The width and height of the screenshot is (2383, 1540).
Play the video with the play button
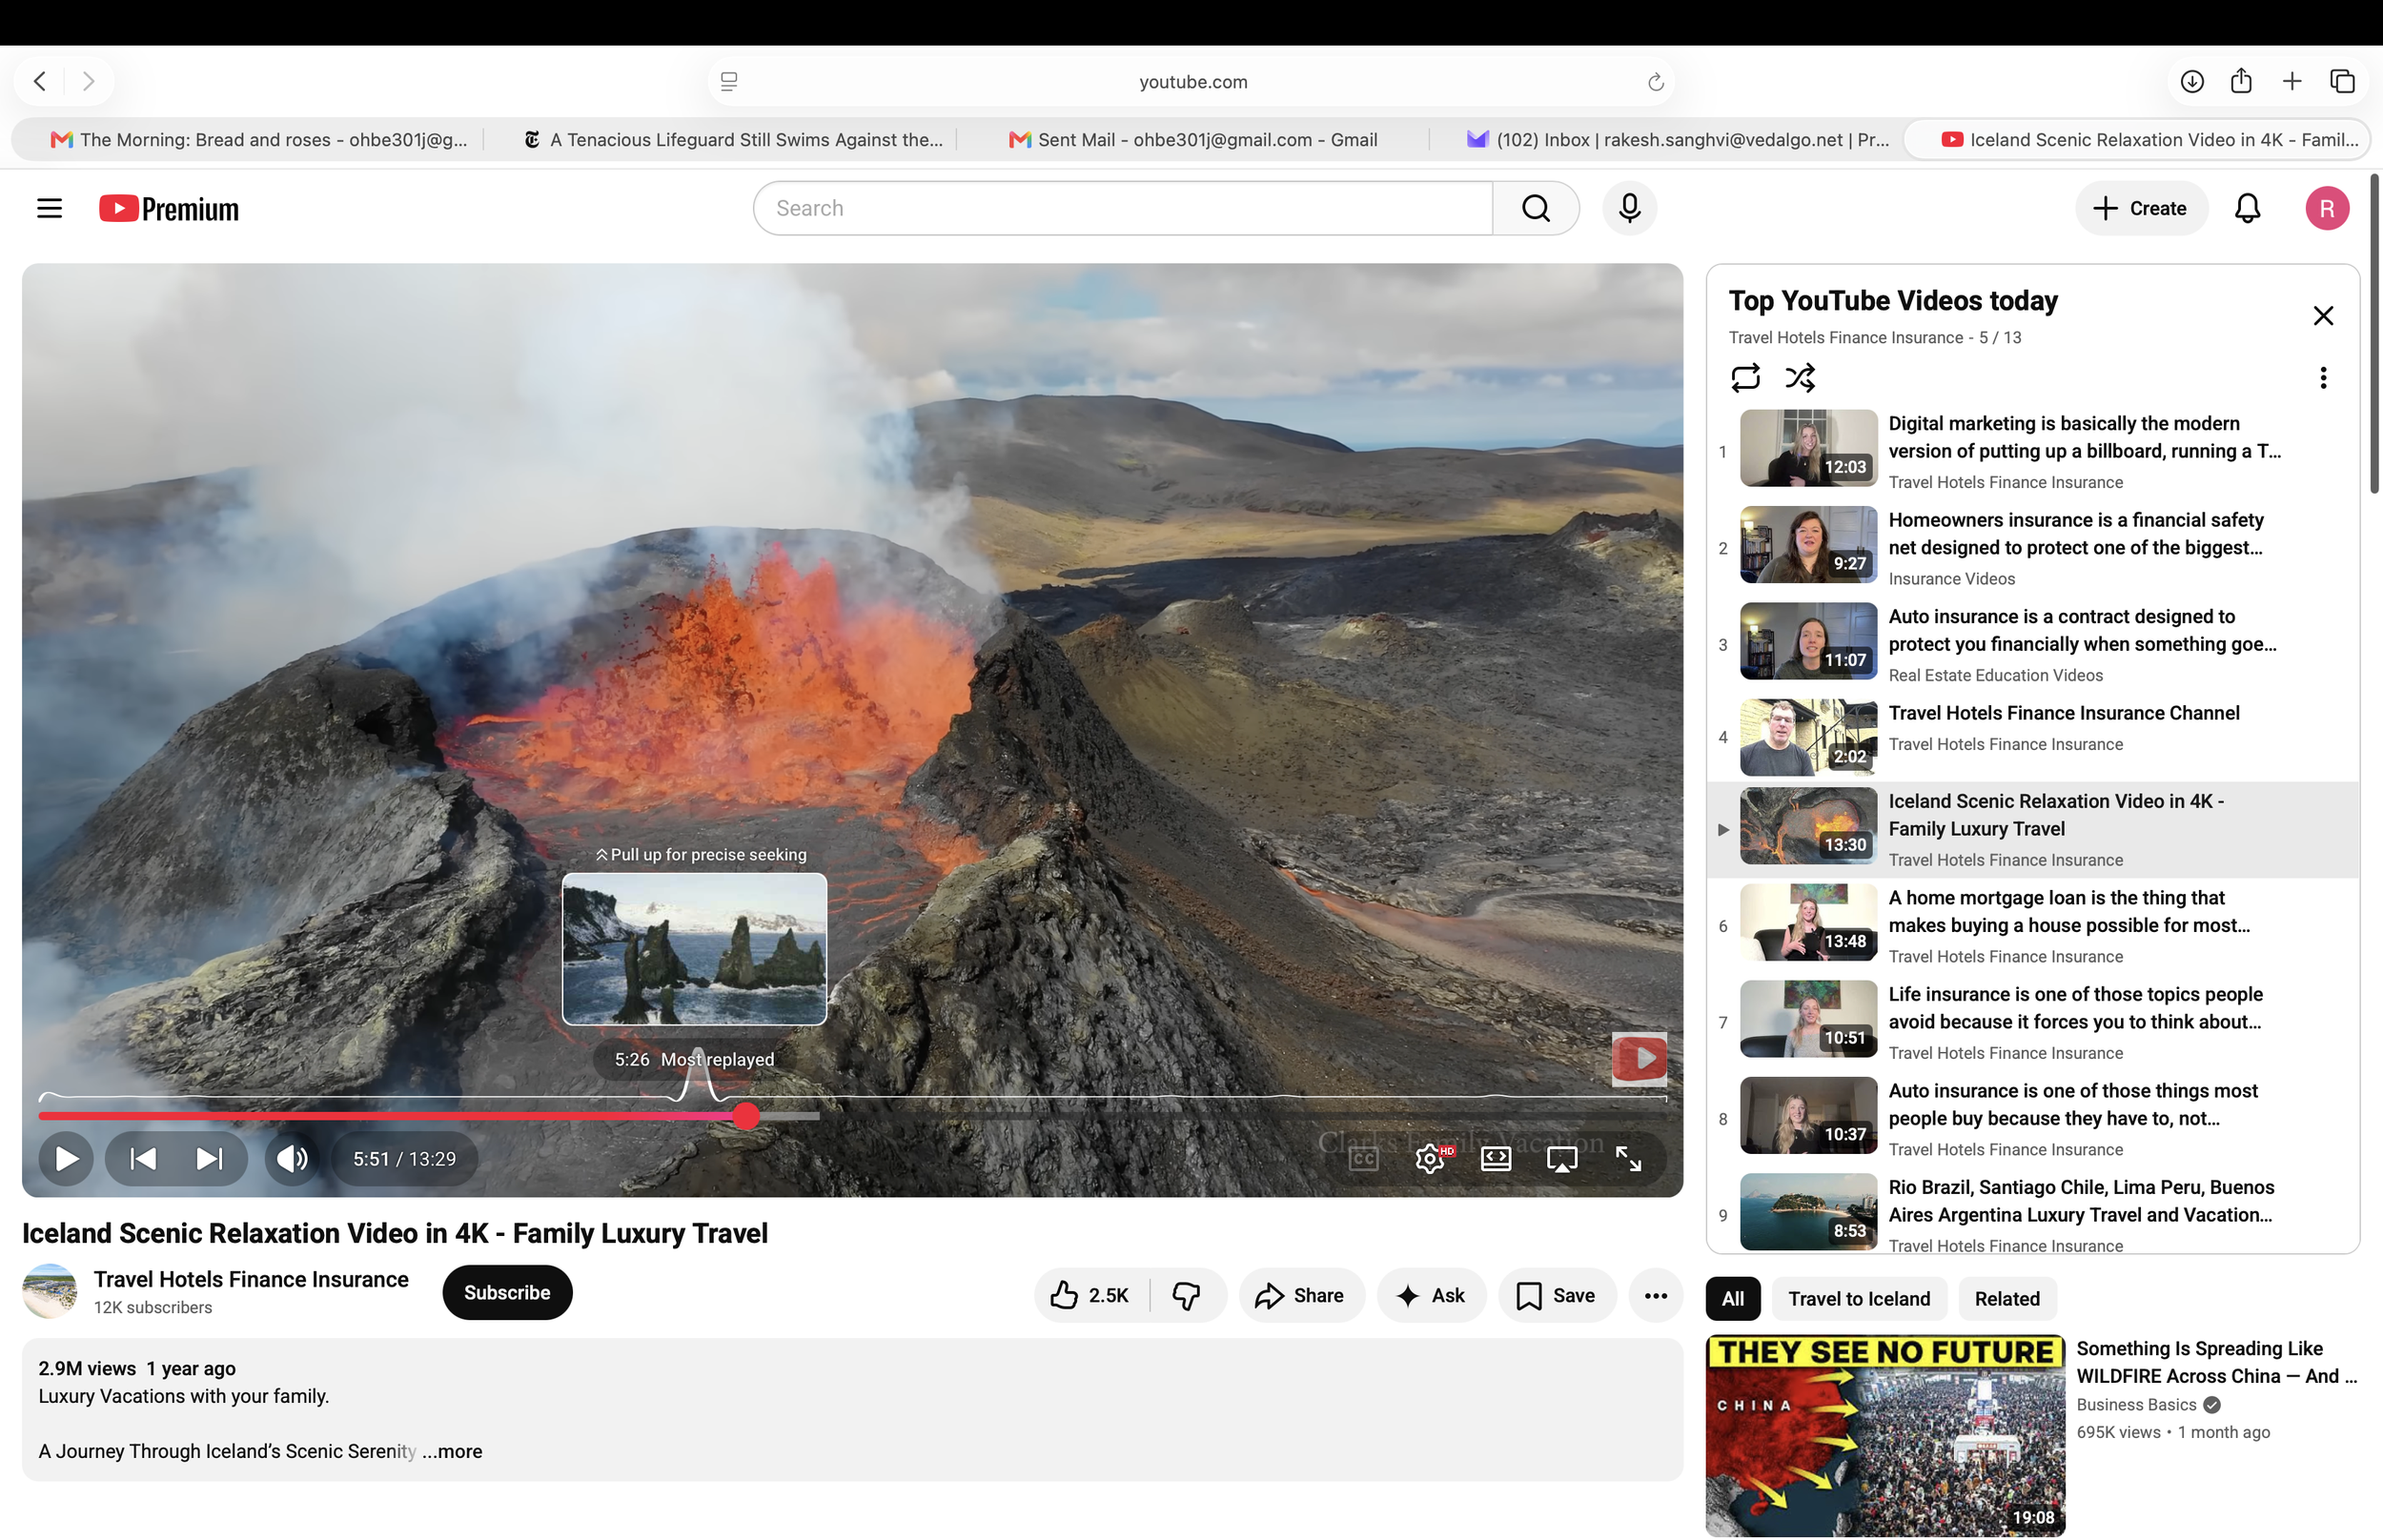click(66, 1159)
